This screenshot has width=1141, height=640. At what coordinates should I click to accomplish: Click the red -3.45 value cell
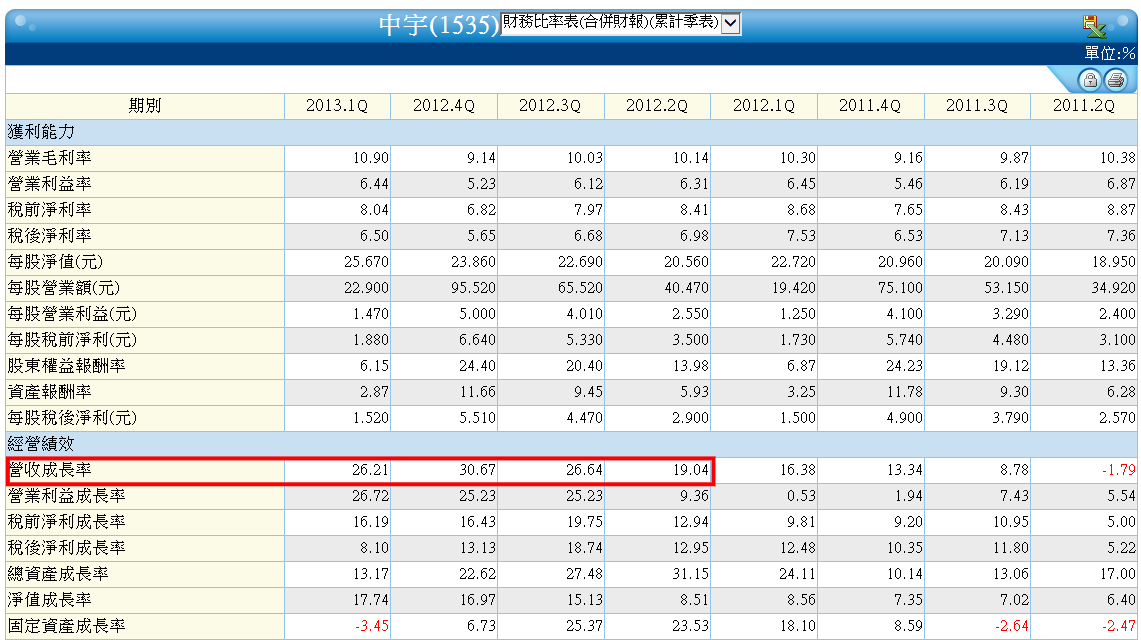tap(337, 626)
